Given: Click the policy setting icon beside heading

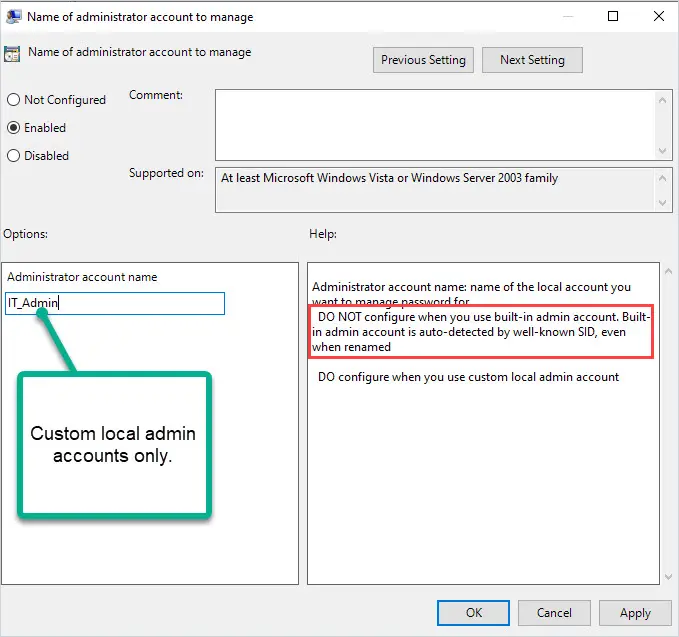Looking at the screenshot, I should click(x=12, y=54).
